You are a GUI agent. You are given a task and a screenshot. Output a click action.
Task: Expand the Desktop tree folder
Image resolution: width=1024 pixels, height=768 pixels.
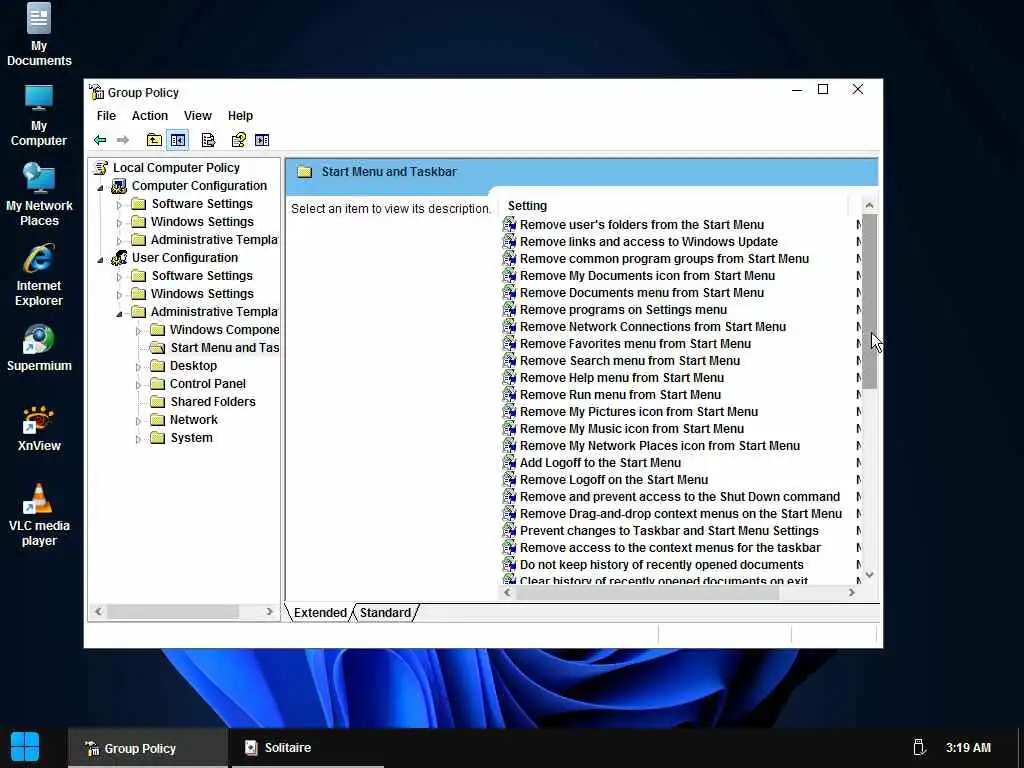(x=138, y=367)
